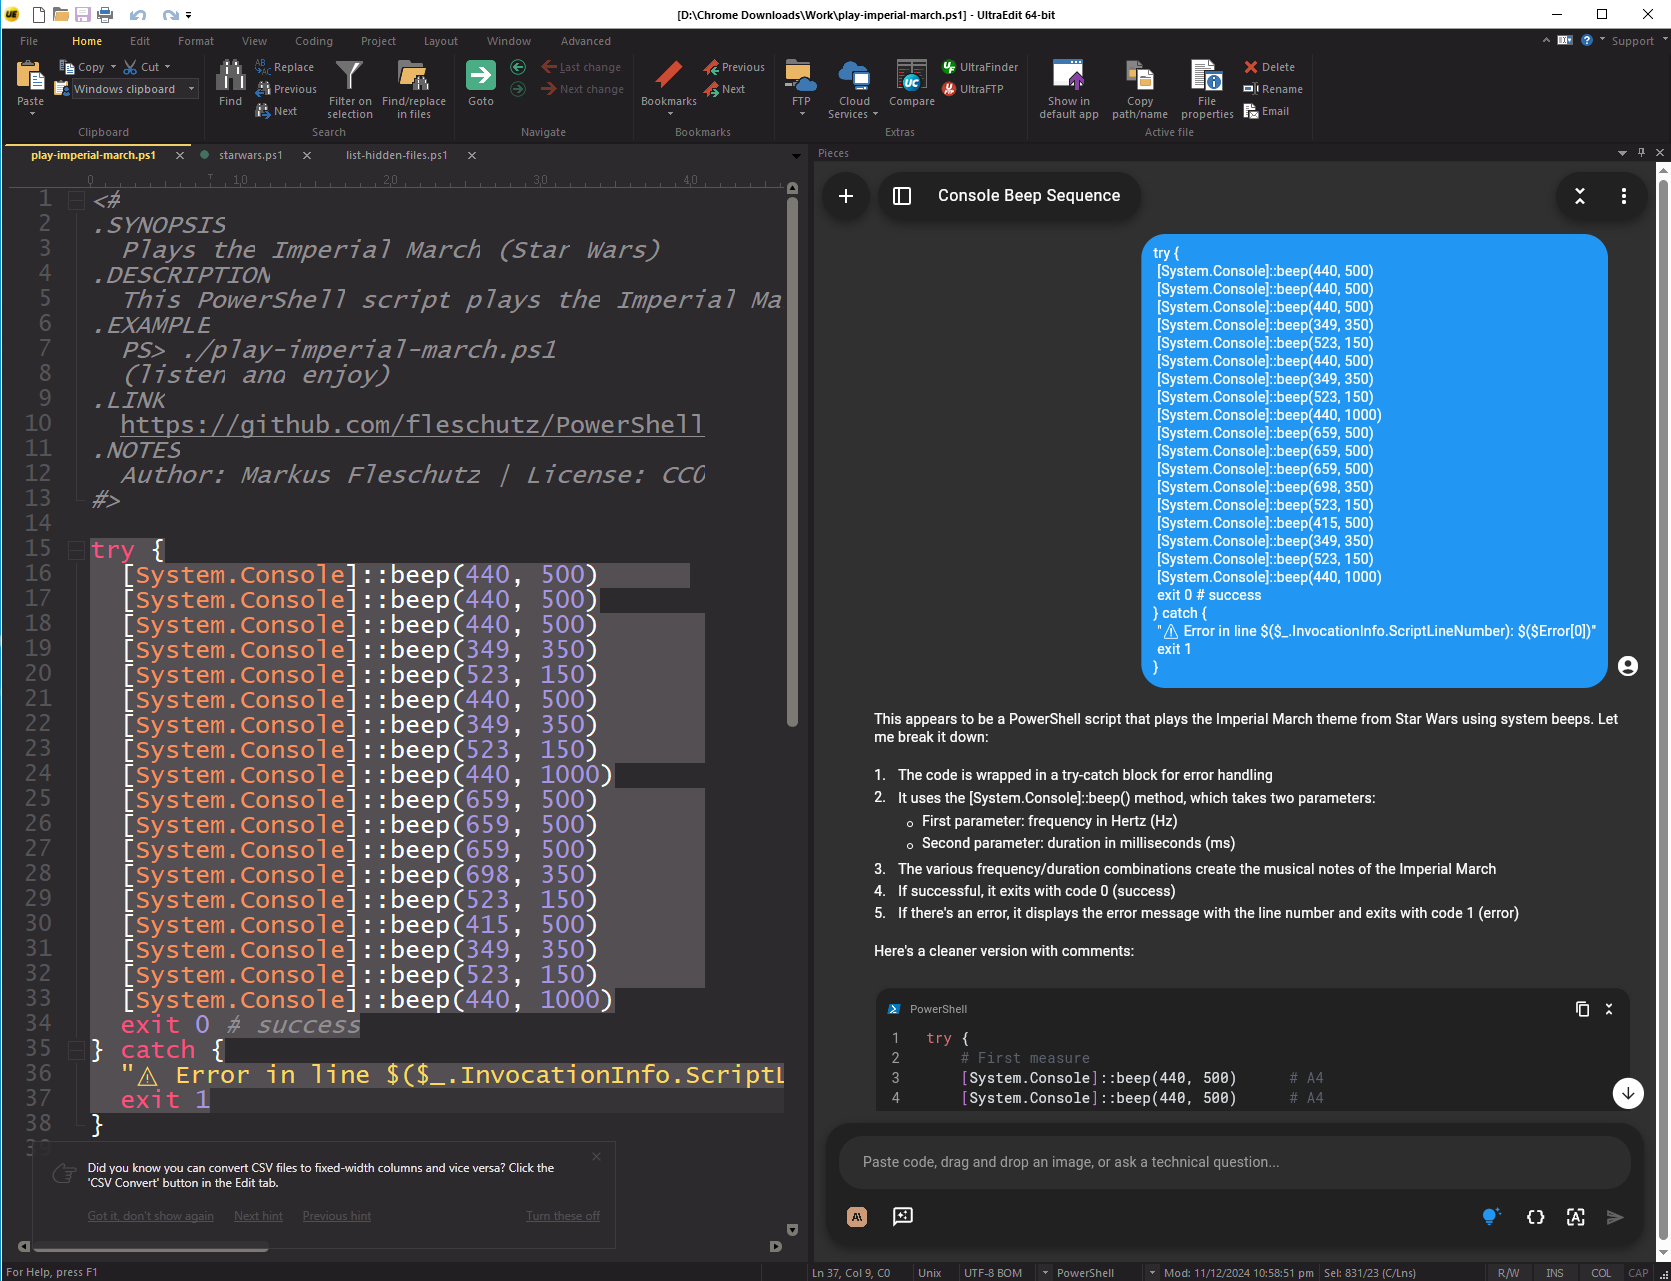
Task: Launch UltraFinder from the ribbon
Action: [979, 67]
